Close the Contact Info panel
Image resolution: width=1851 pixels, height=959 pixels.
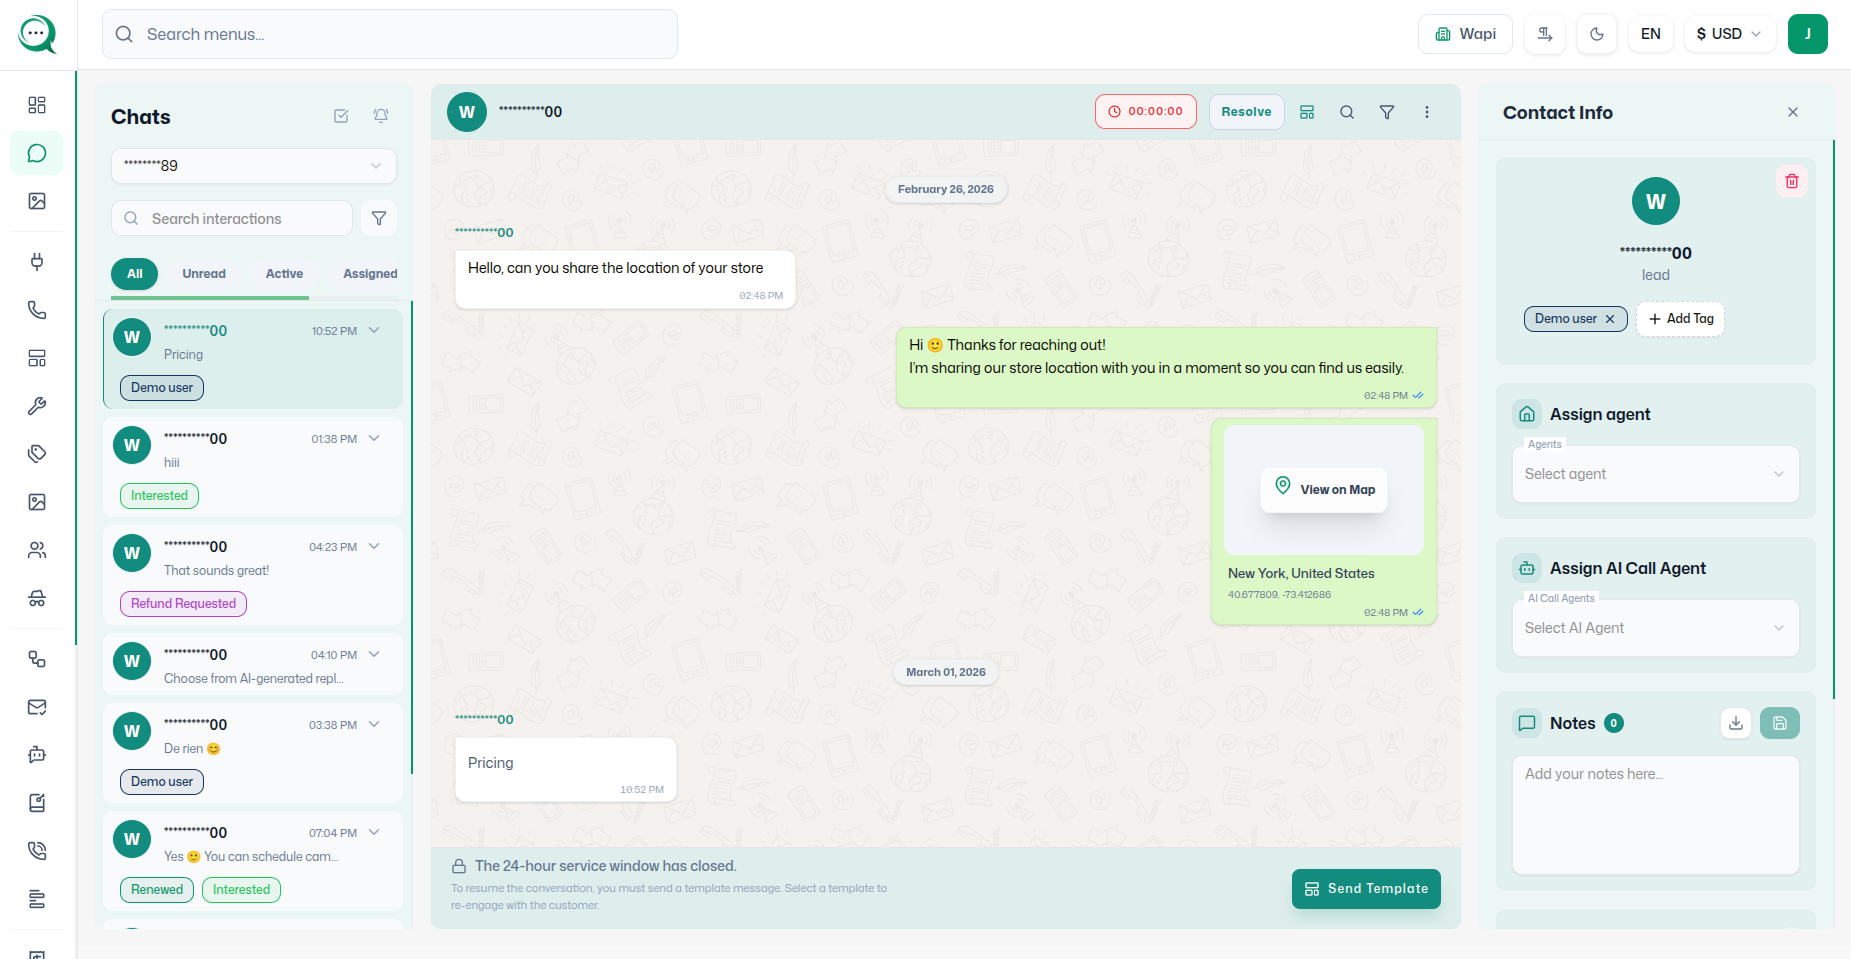coord(1793,112)
